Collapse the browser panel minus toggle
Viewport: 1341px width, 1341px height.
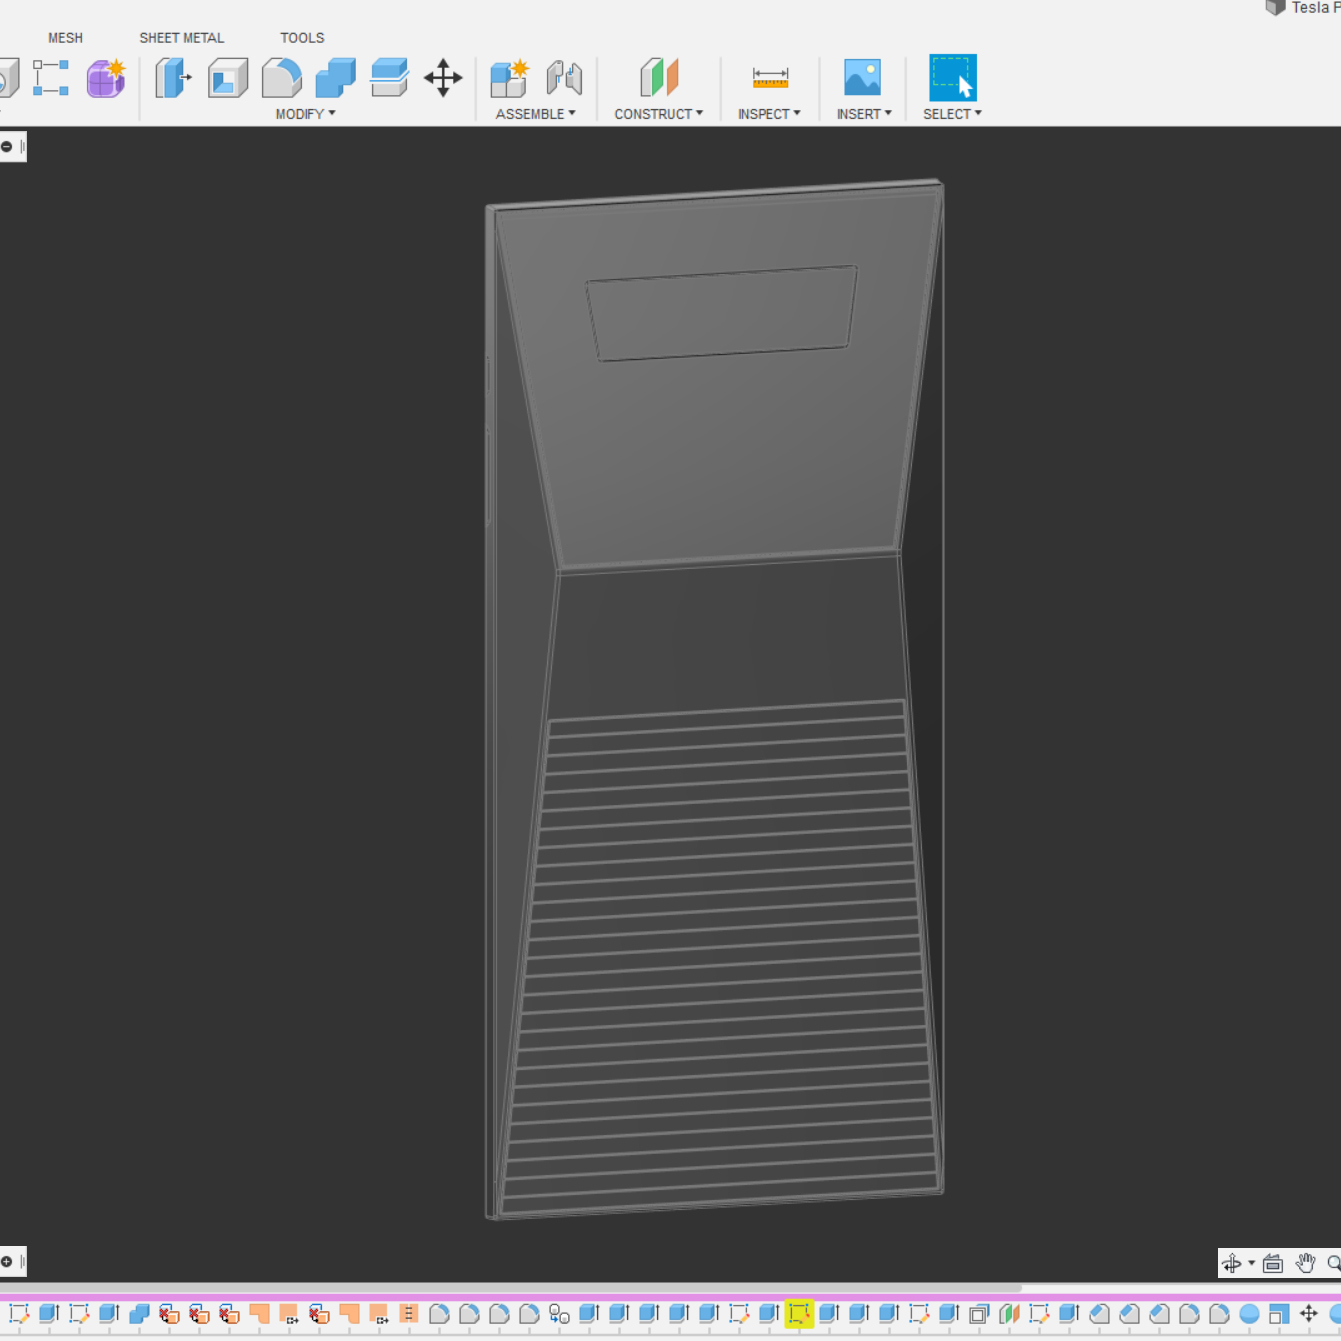tap(7, 147)
